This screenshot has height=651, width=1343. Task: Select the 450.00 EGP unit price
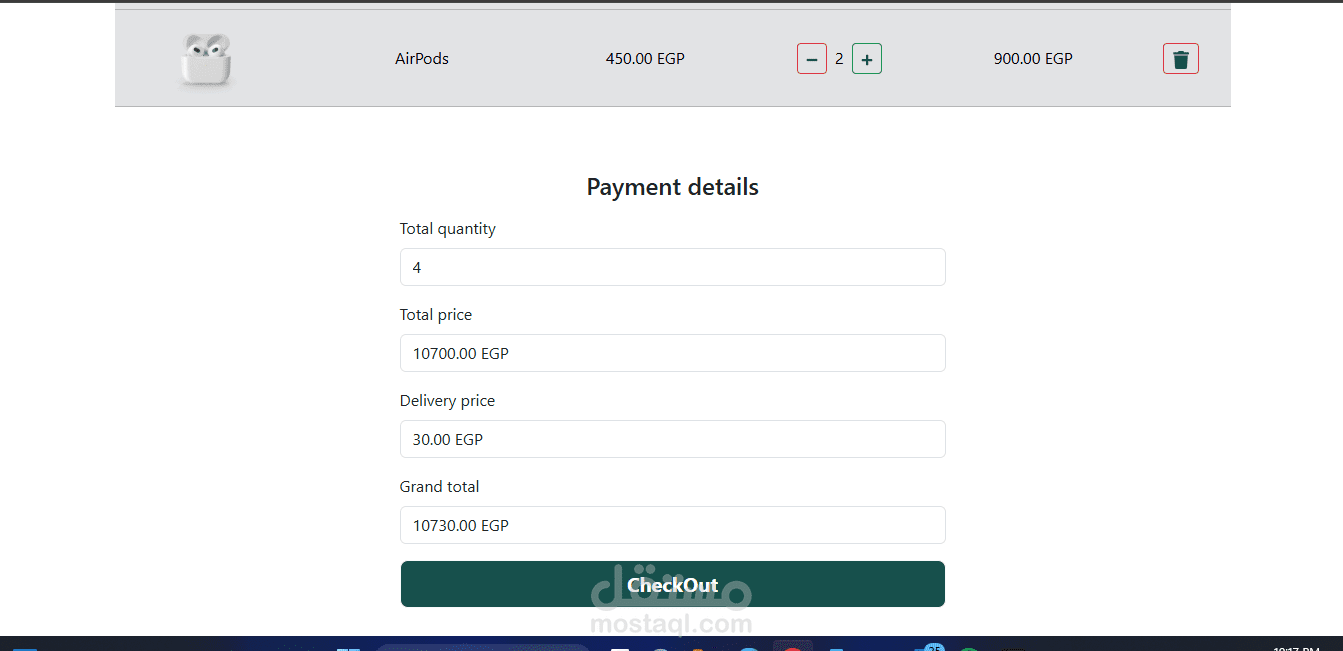coord(645,59)
